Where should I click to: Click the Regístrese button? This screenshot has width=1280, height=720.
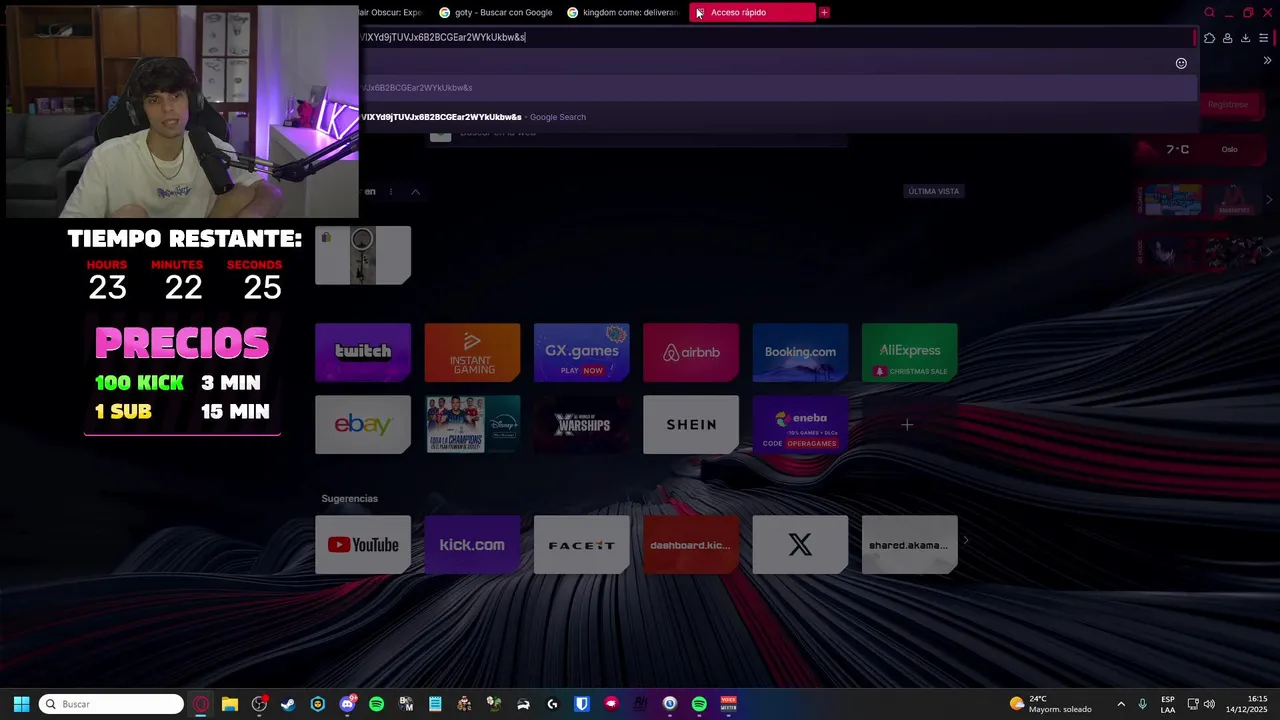pyautogui.click(x=1227, y=104)
